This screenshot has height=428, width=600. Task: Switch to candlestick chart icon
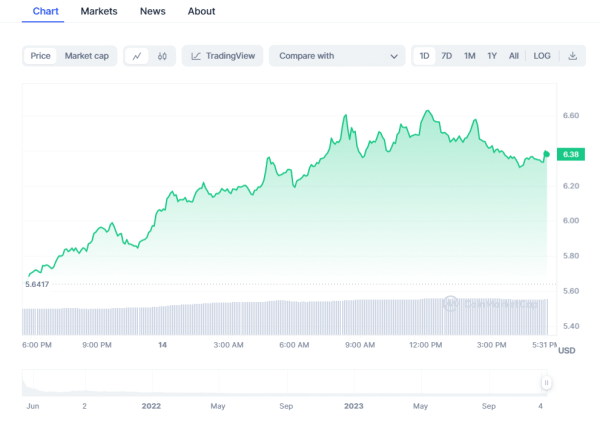click(163, 56)
